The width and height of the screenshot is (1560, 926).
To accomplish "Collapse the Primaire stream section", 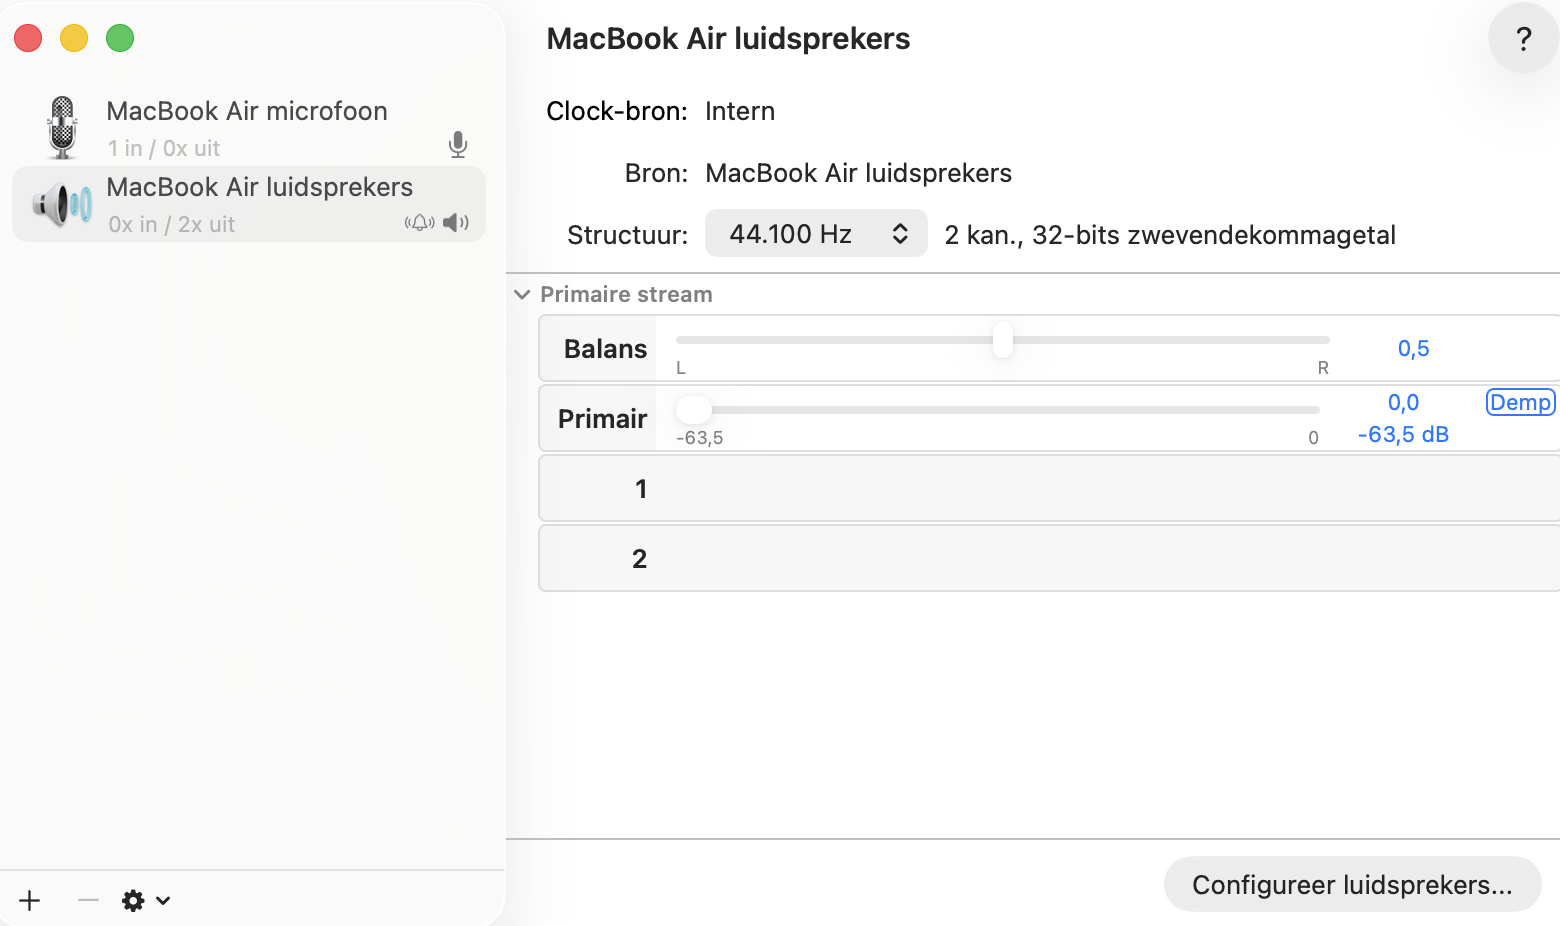I will [521, 294].
